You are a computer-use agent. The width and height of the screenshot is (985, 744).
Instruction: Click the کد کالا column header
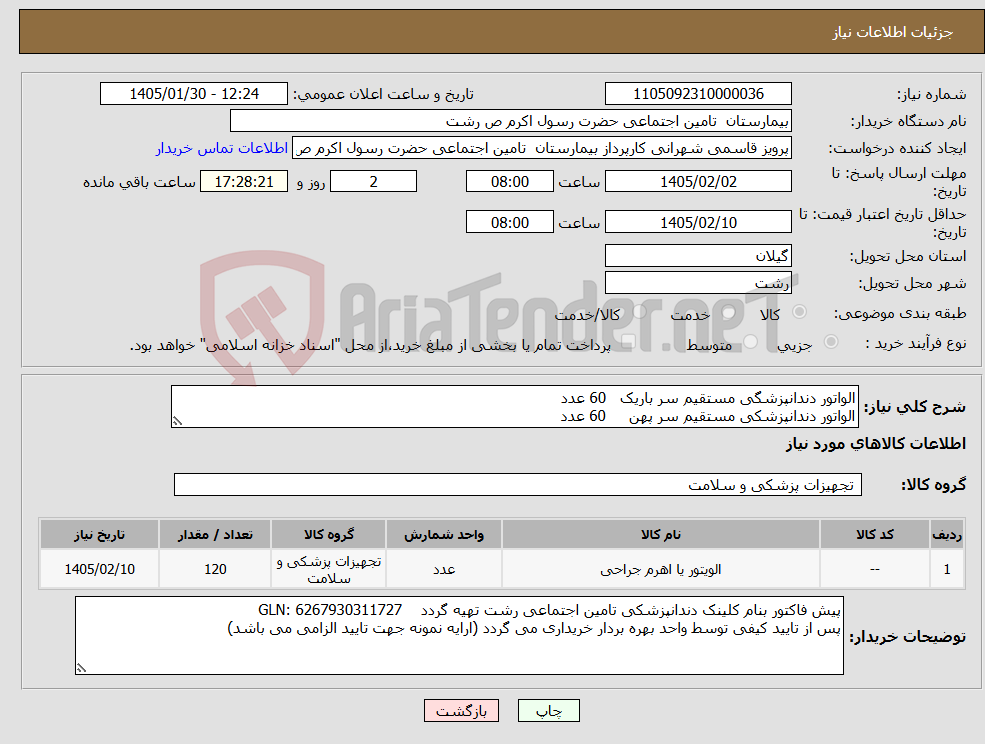[x=874, y=535]
